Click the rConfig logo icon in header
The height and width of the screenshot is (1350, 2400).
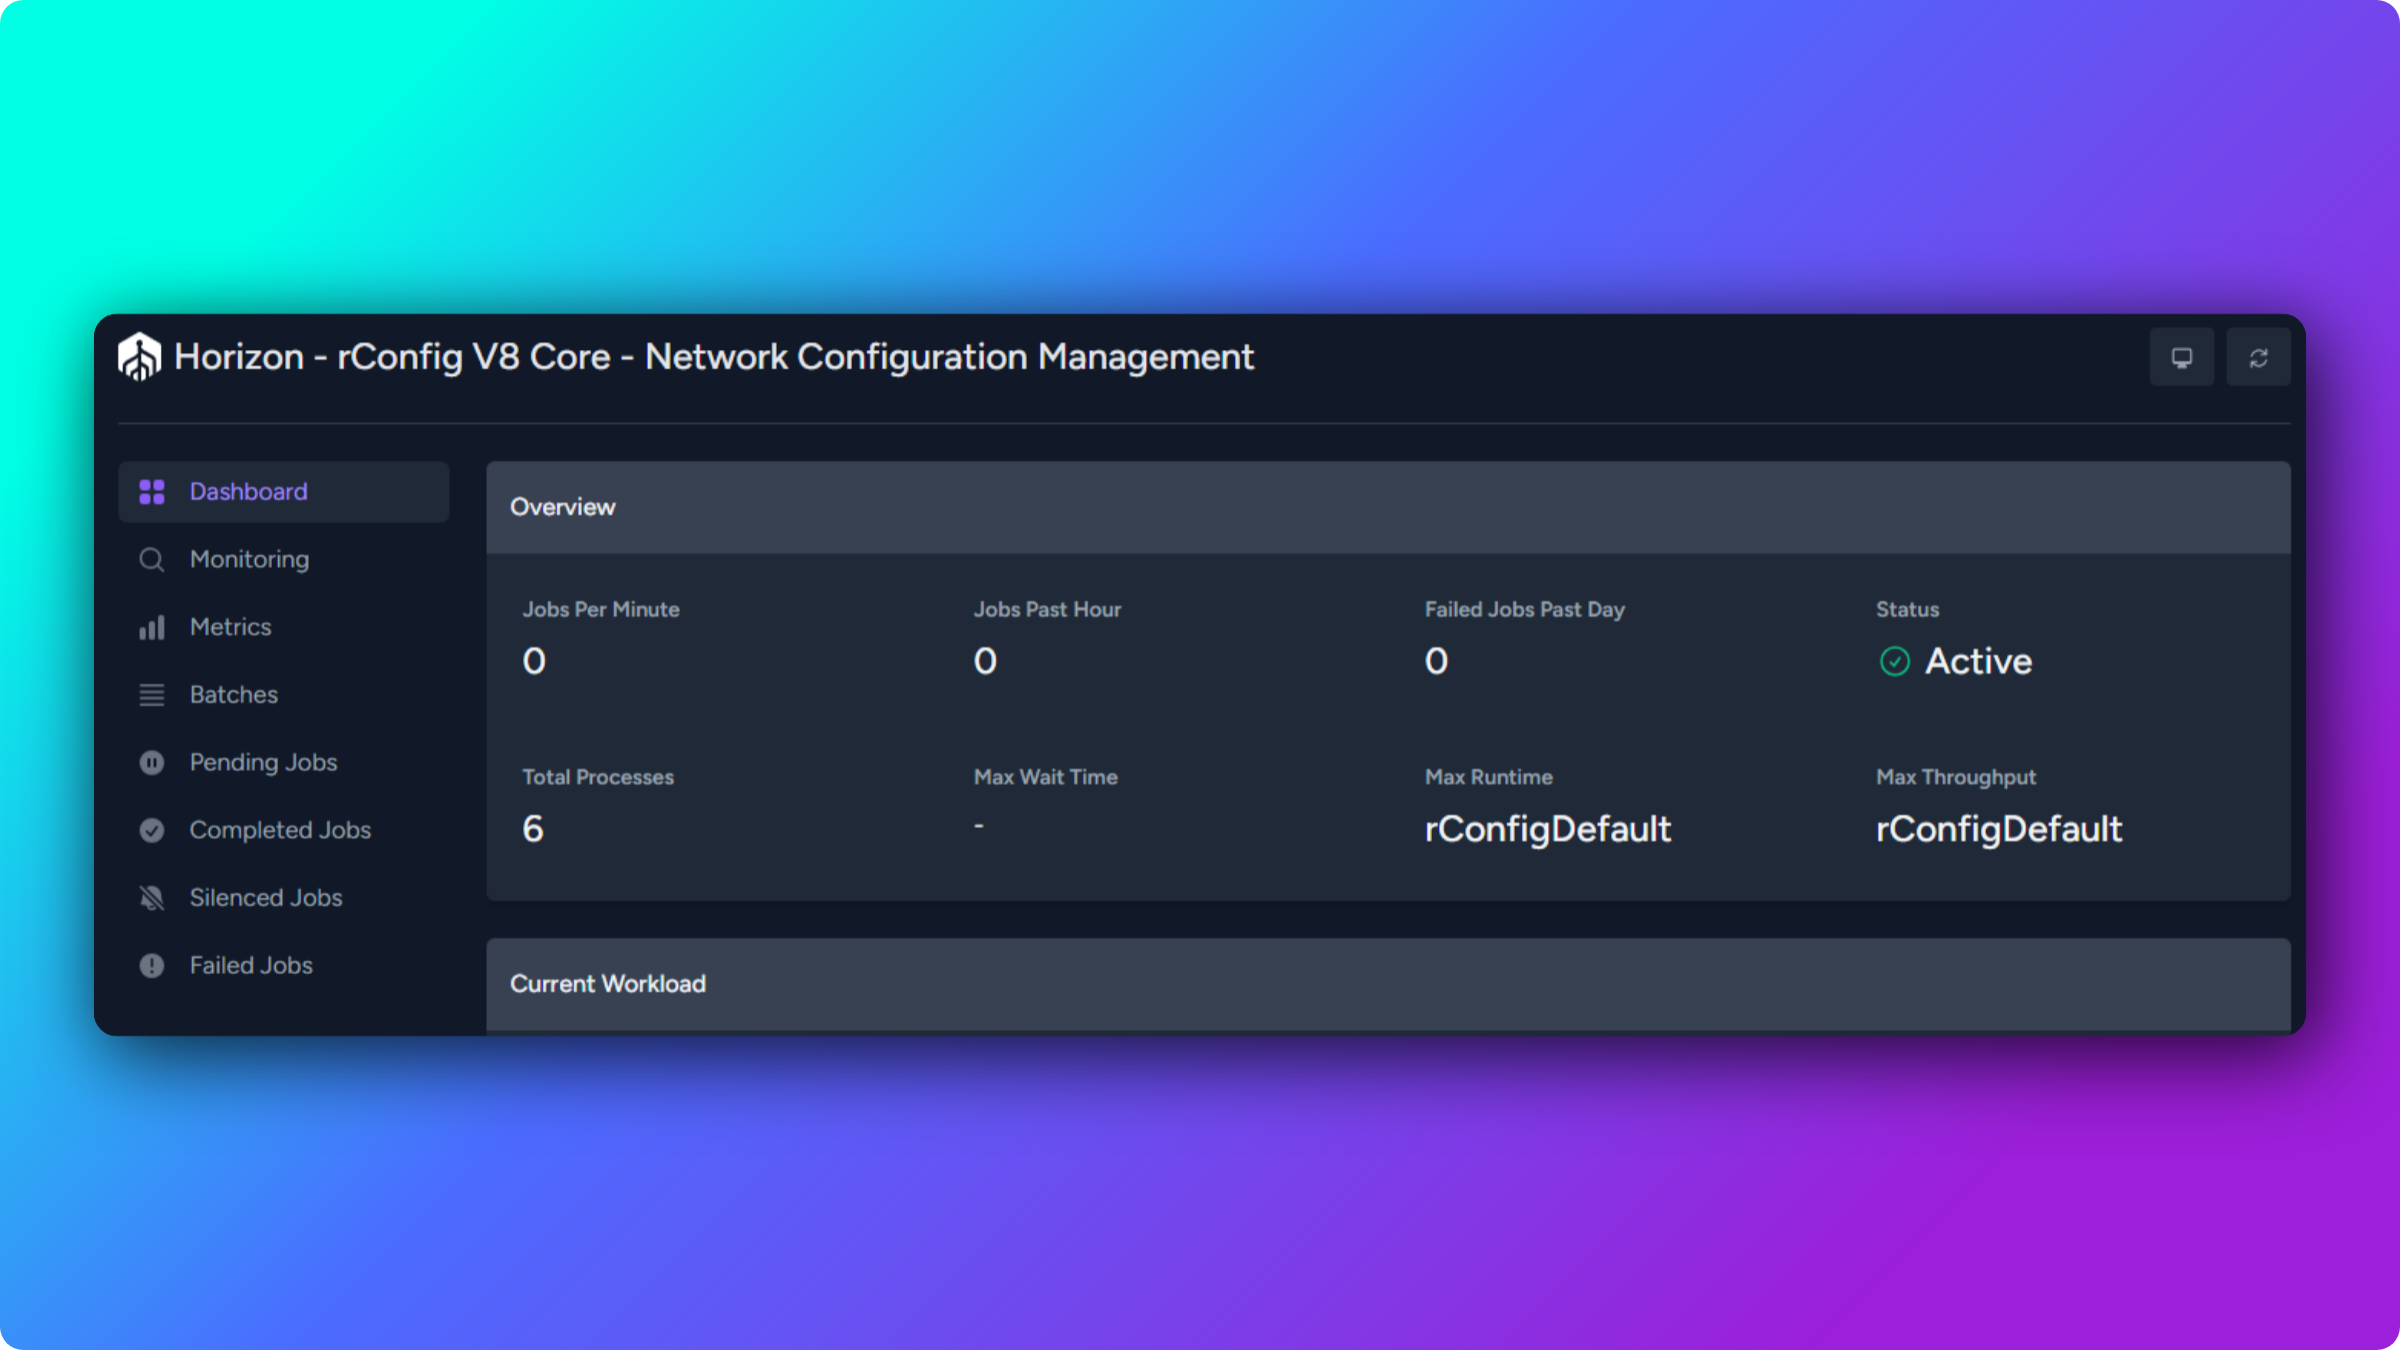139,357
